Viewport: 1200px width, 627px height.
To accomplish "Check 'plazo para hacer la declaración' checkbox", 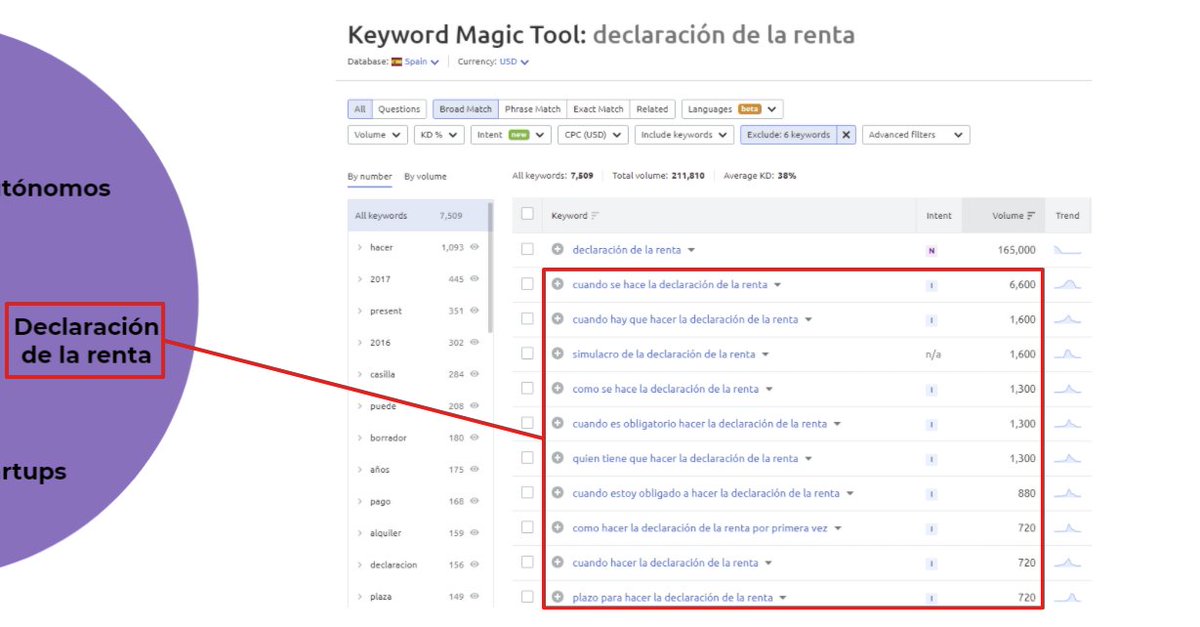I will [527, 597].
